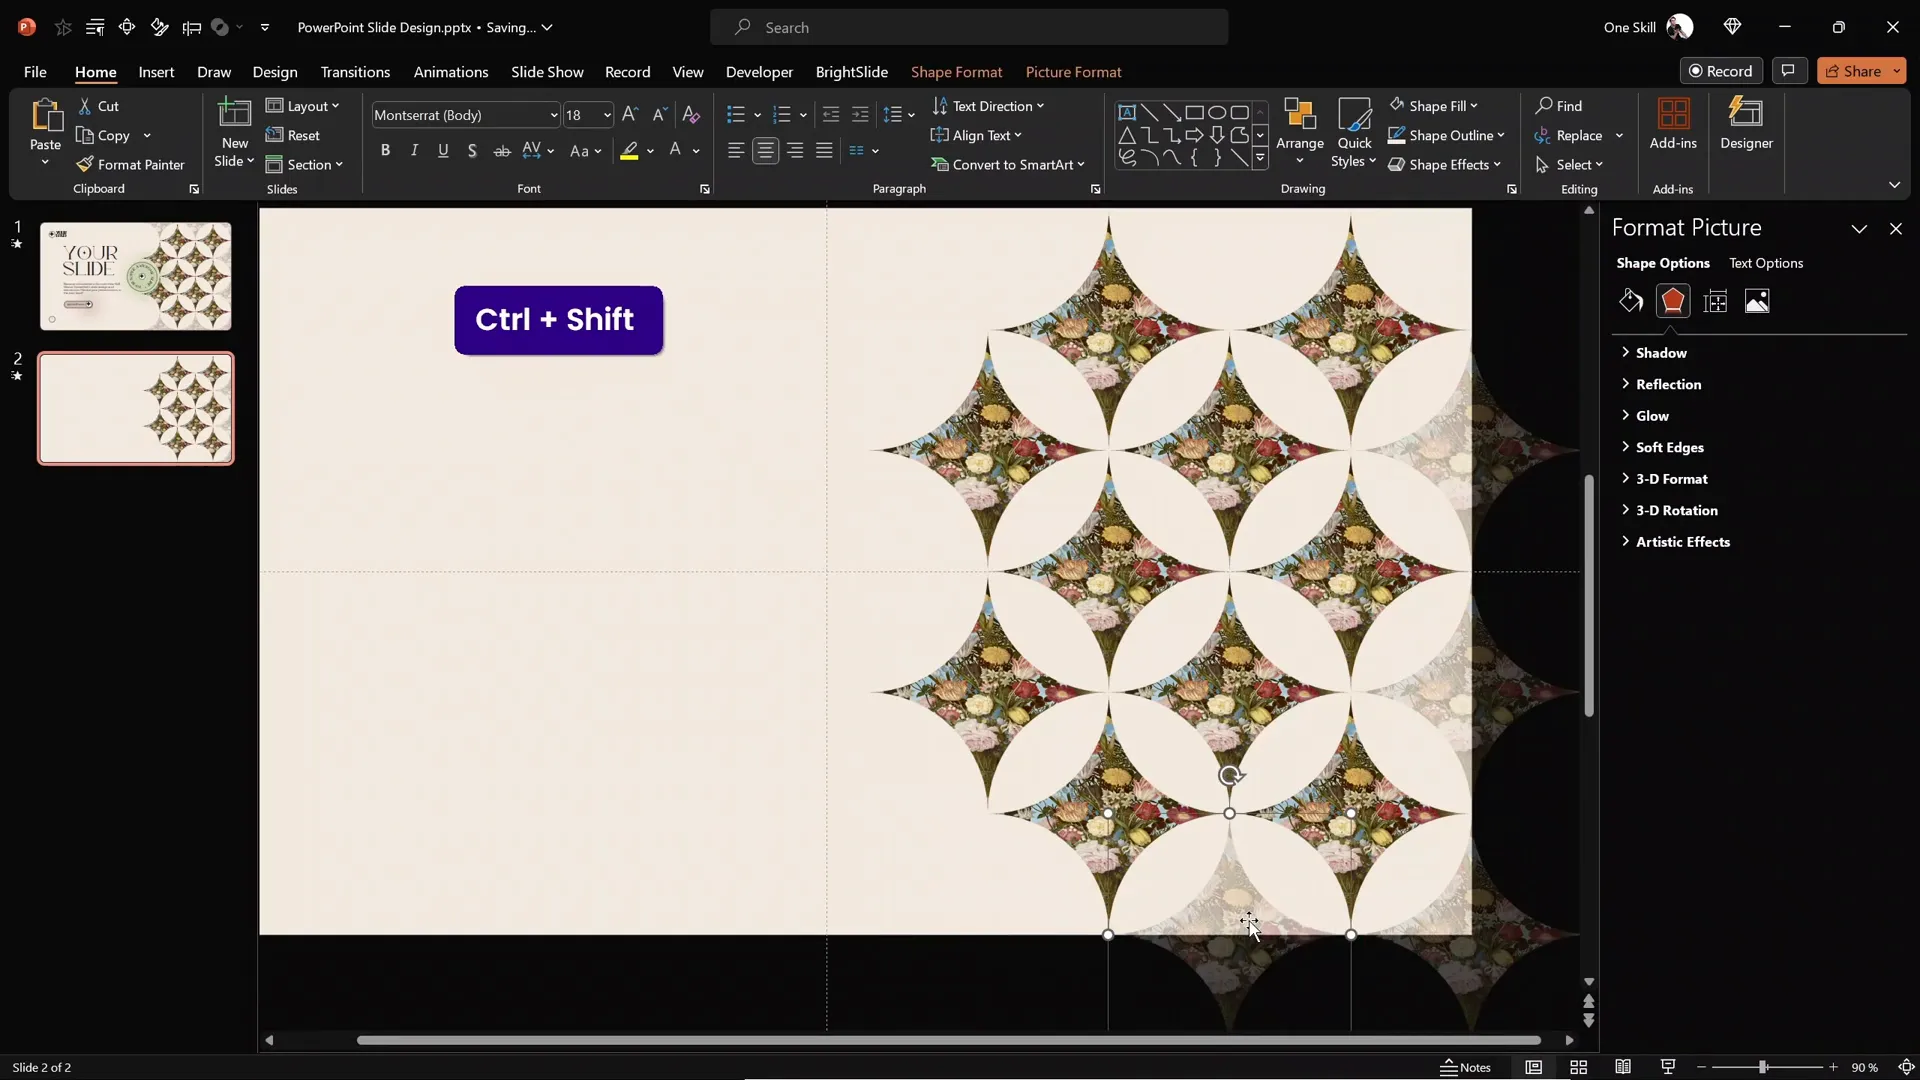
Task: Toggle Underline formatting
Action: [443, 151]
